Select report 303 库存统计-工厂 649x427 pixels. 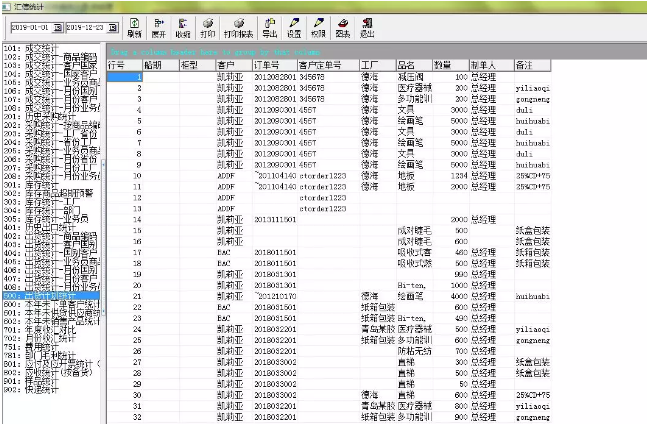tap(41, 202)
